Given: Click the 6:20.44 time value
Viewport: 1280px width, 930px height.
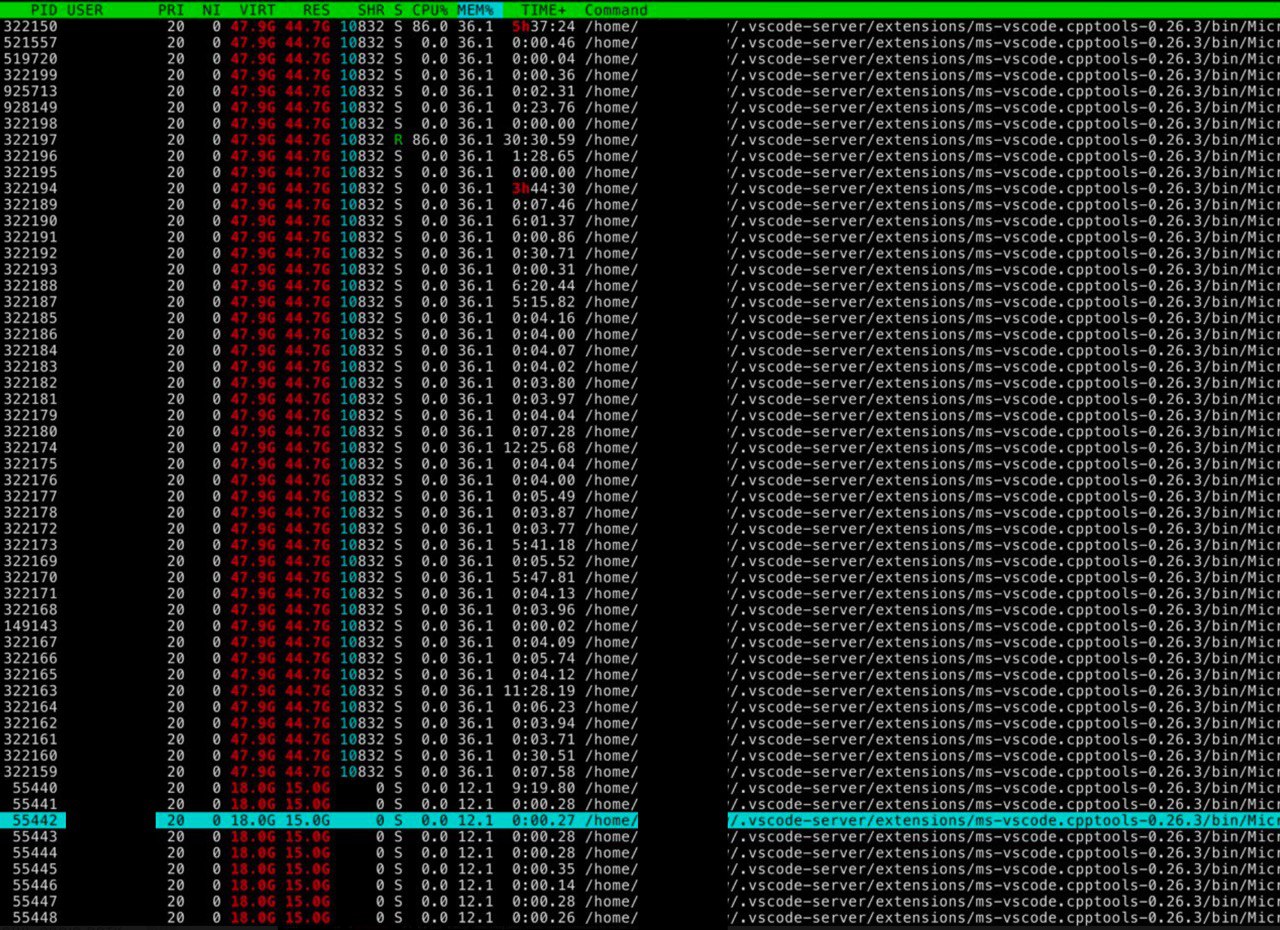Looking at the screenshot, I should (x=545, y=285).
